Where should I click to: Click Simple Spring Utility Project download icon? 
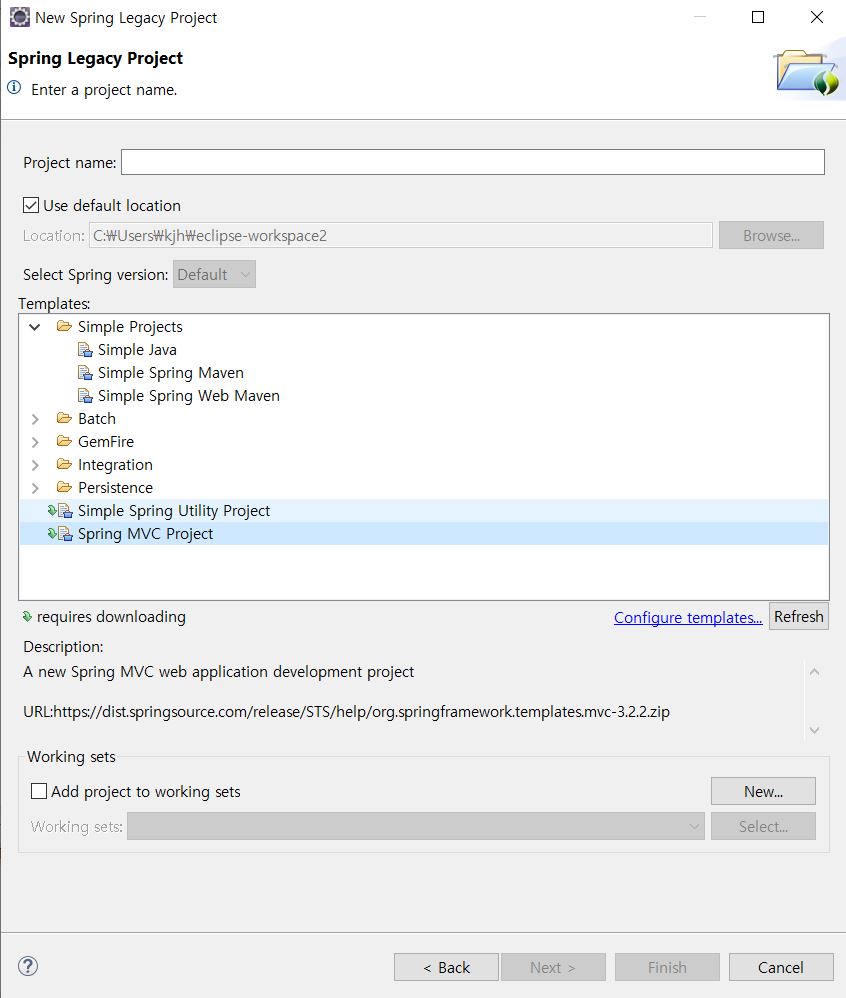pyautogui.click(x=52, y=510)
